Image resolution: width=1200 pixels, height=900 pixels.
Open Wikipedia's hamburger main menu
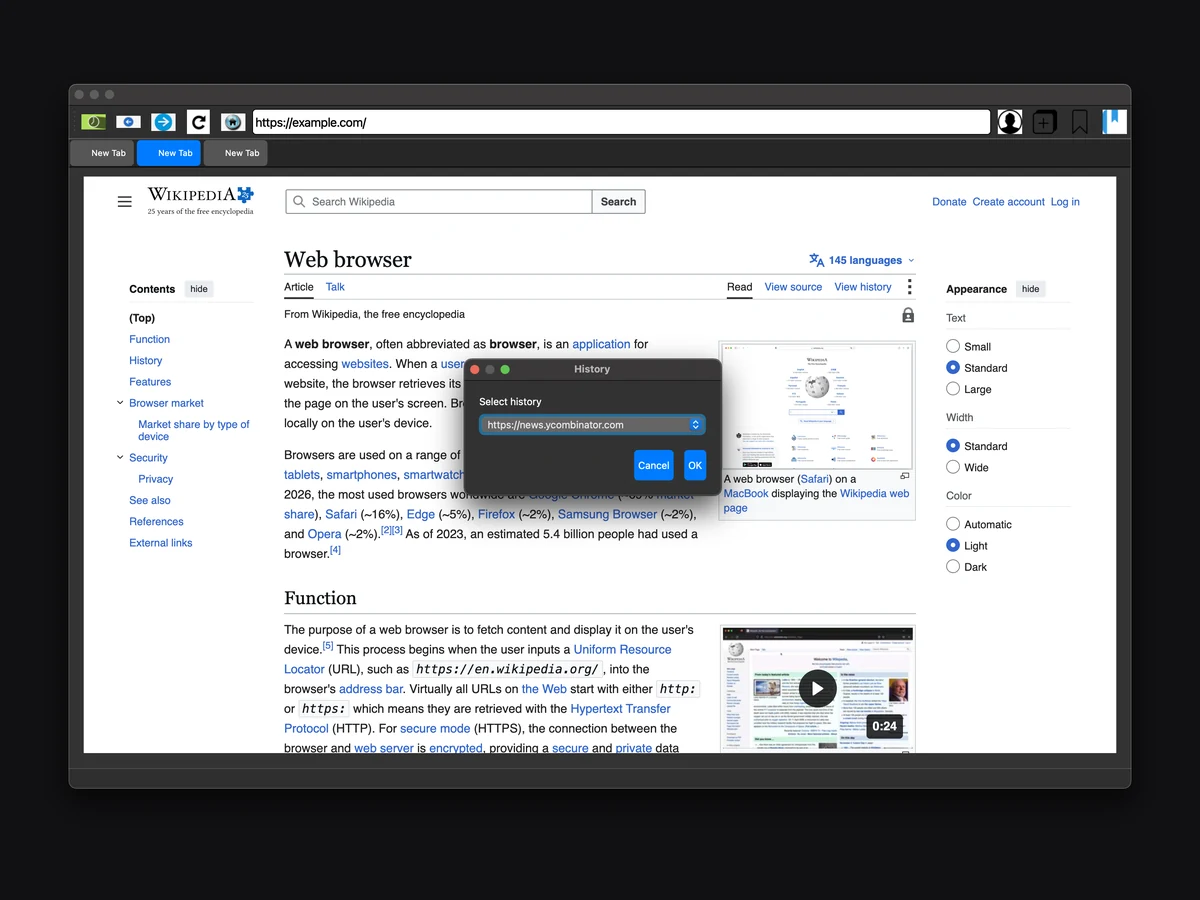(125, 202)
